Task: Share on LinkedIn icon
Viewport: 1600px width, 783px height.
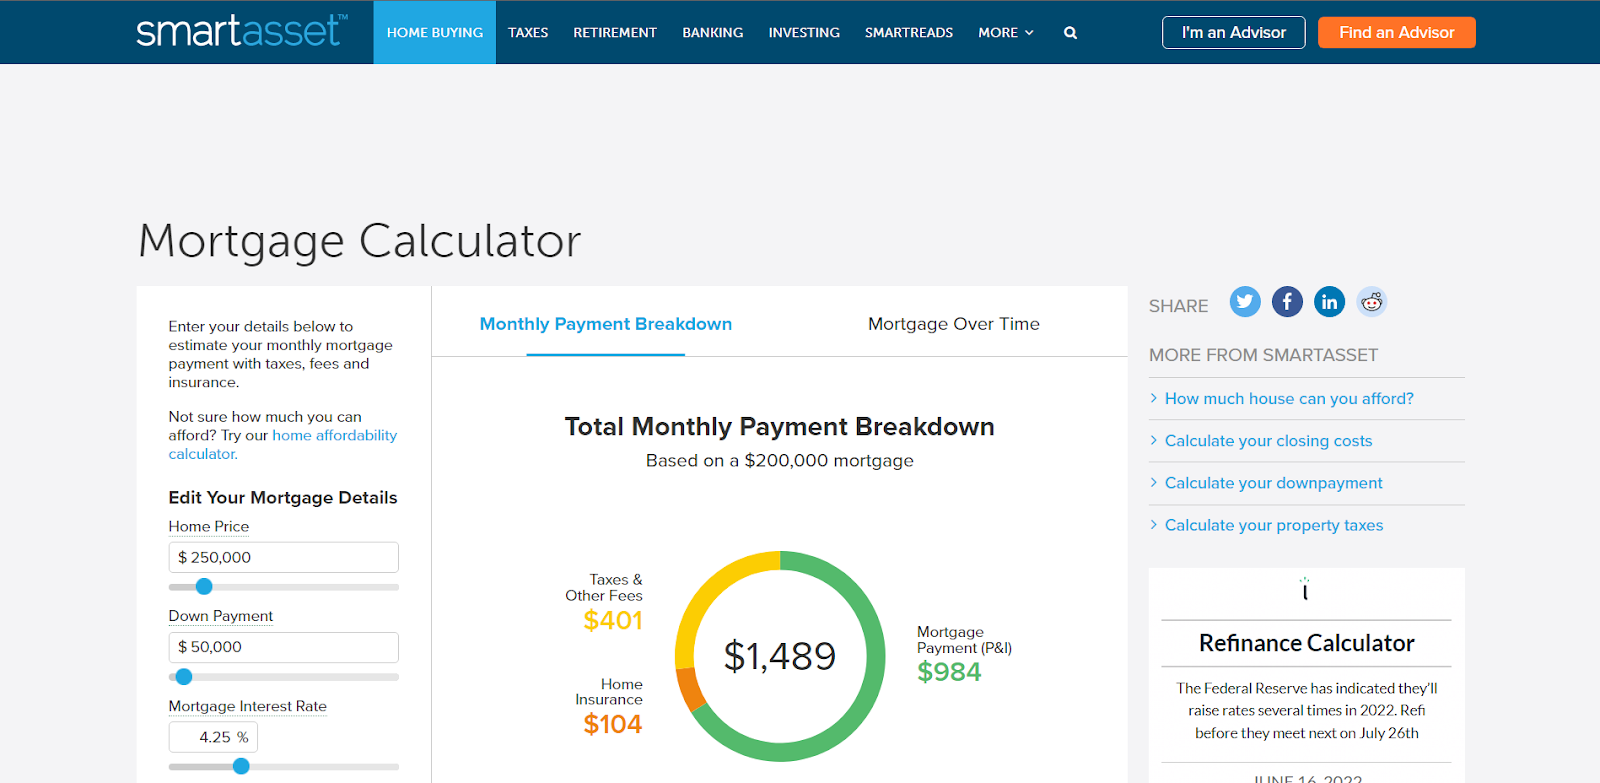Action: point(1329,301)
